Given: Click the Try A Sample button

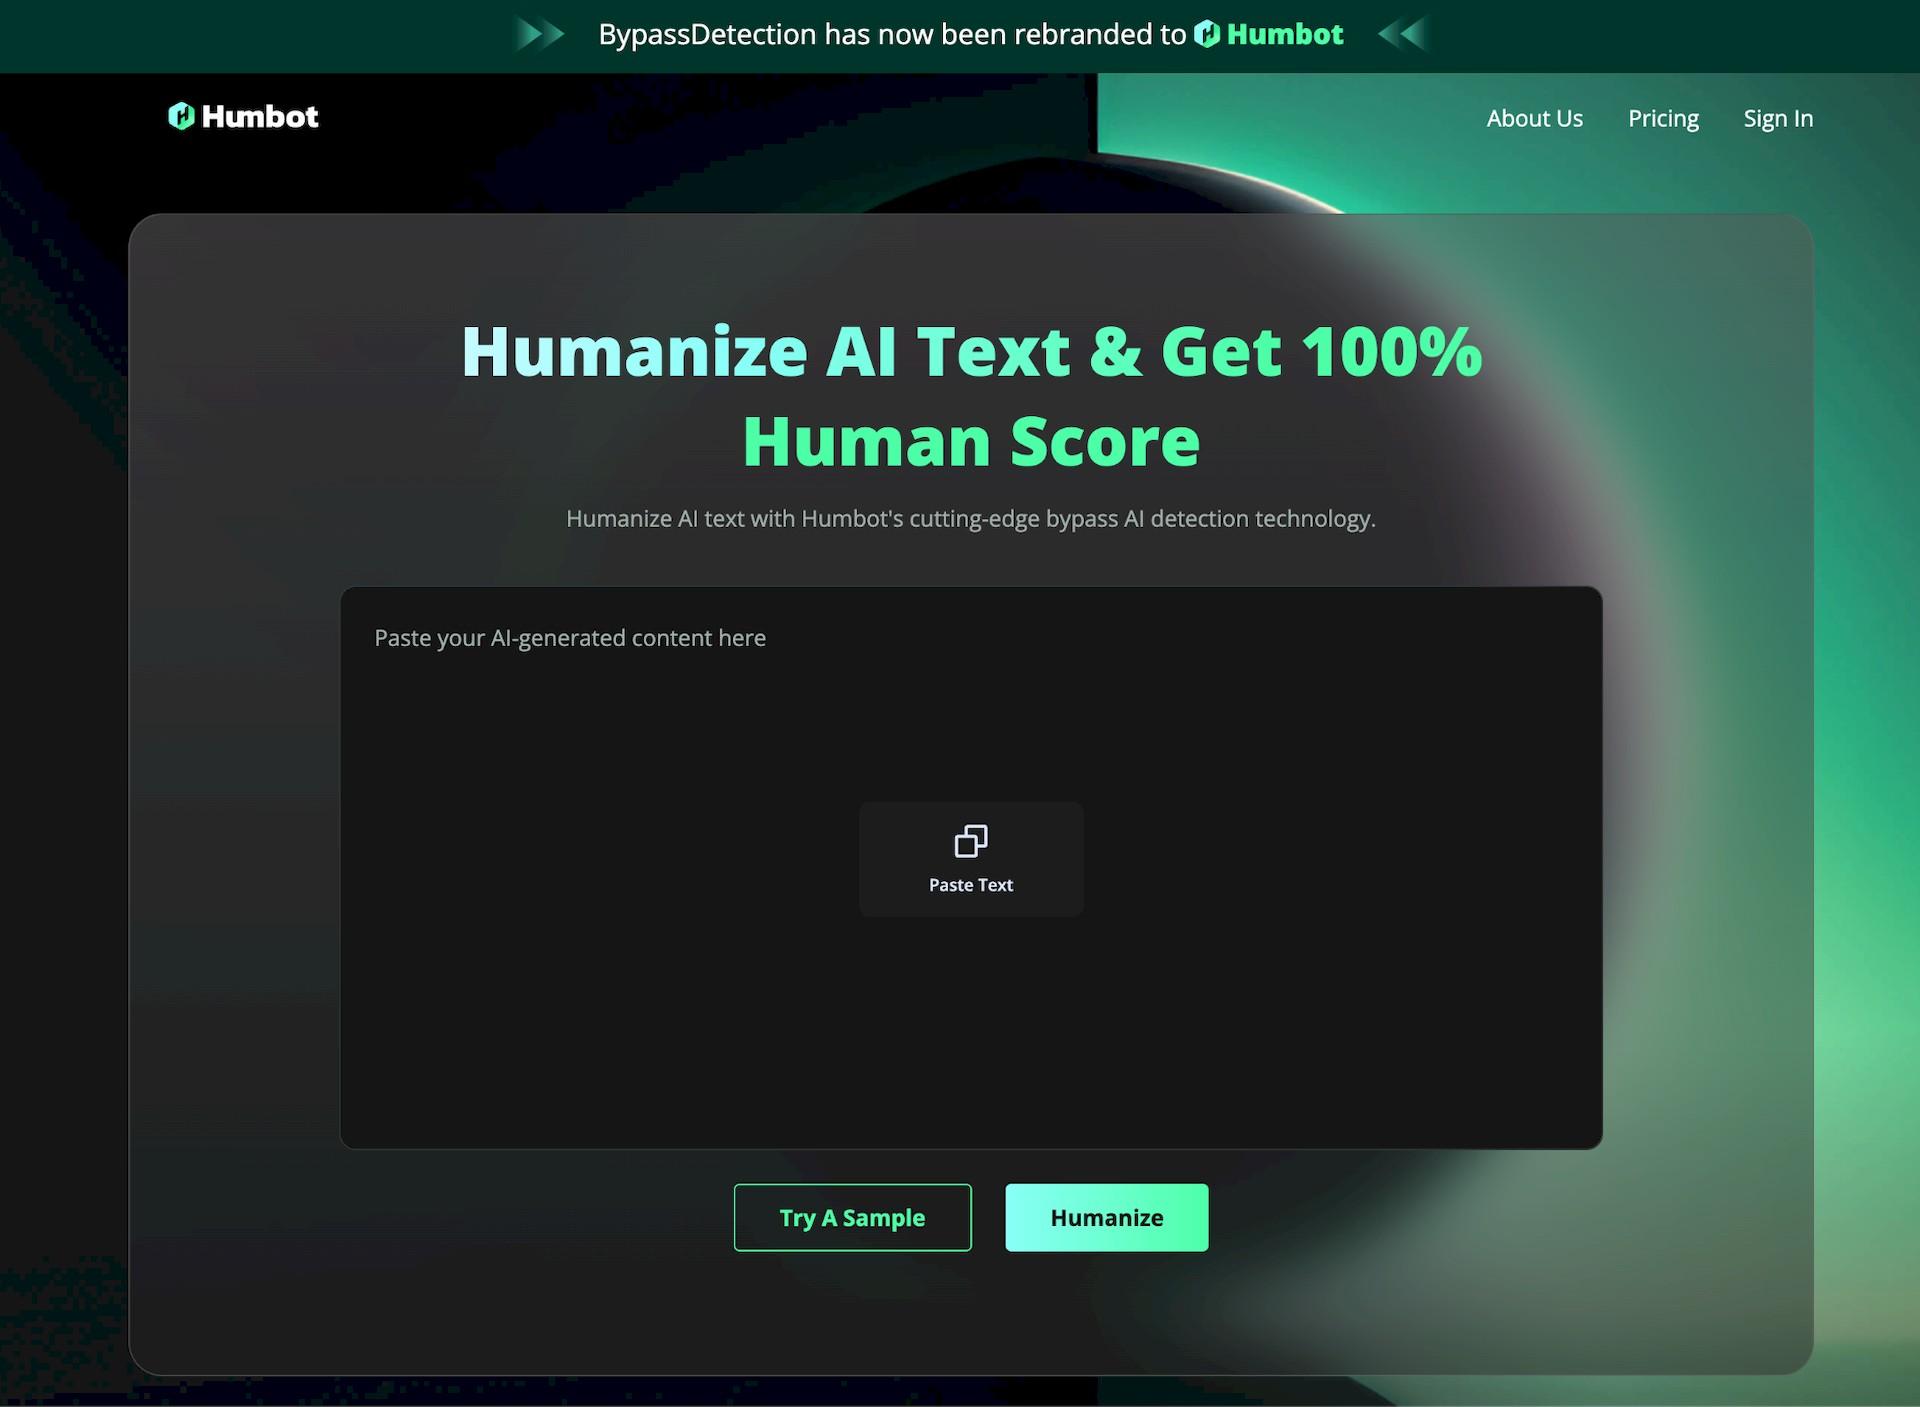Looking at the screenshot, I should click(853, 1218).
